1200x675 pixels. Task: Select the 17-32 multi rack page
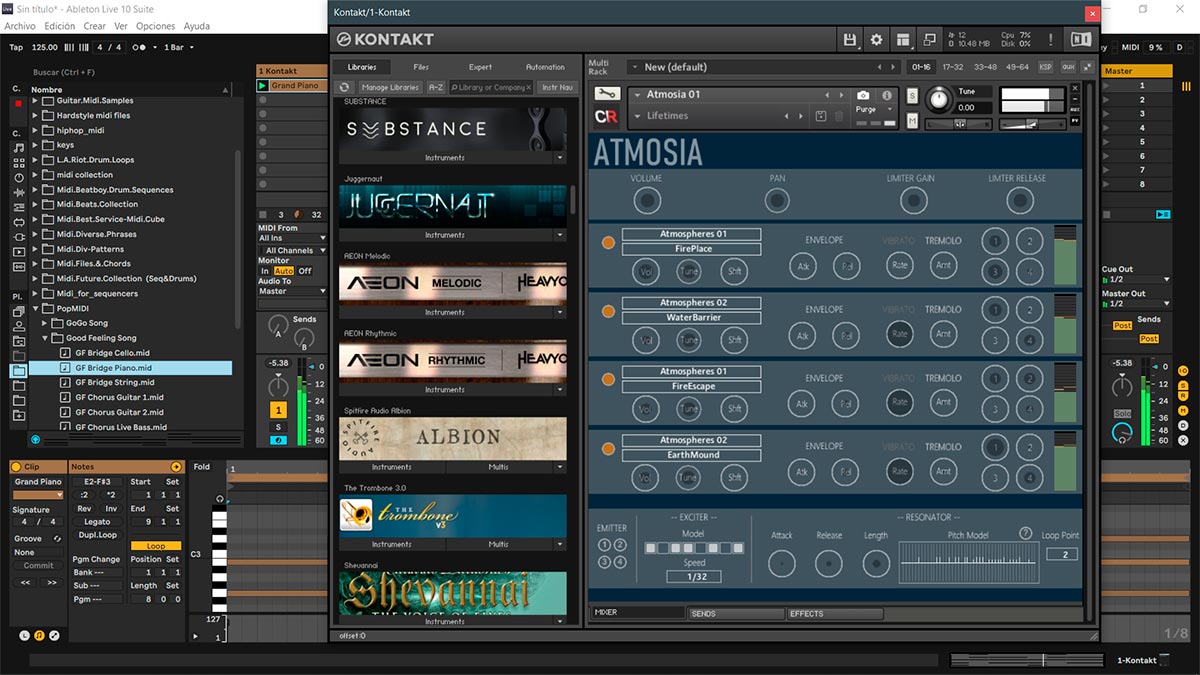pos(953,67)
